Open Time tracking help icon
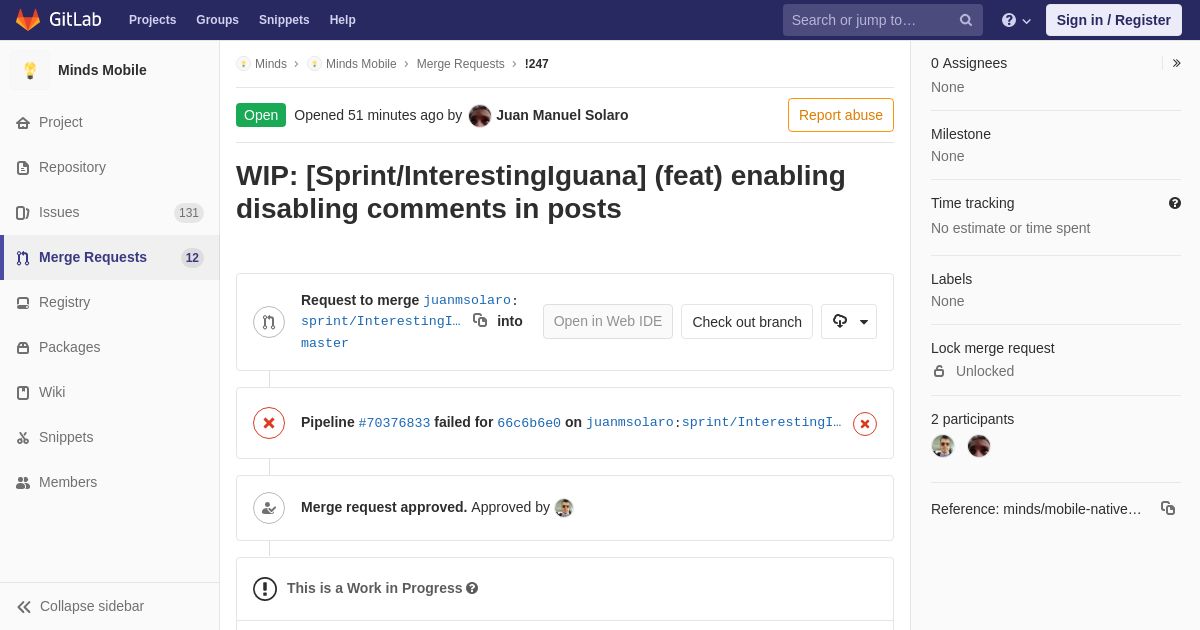The image size is (1200, 630). coord(1175,203)
